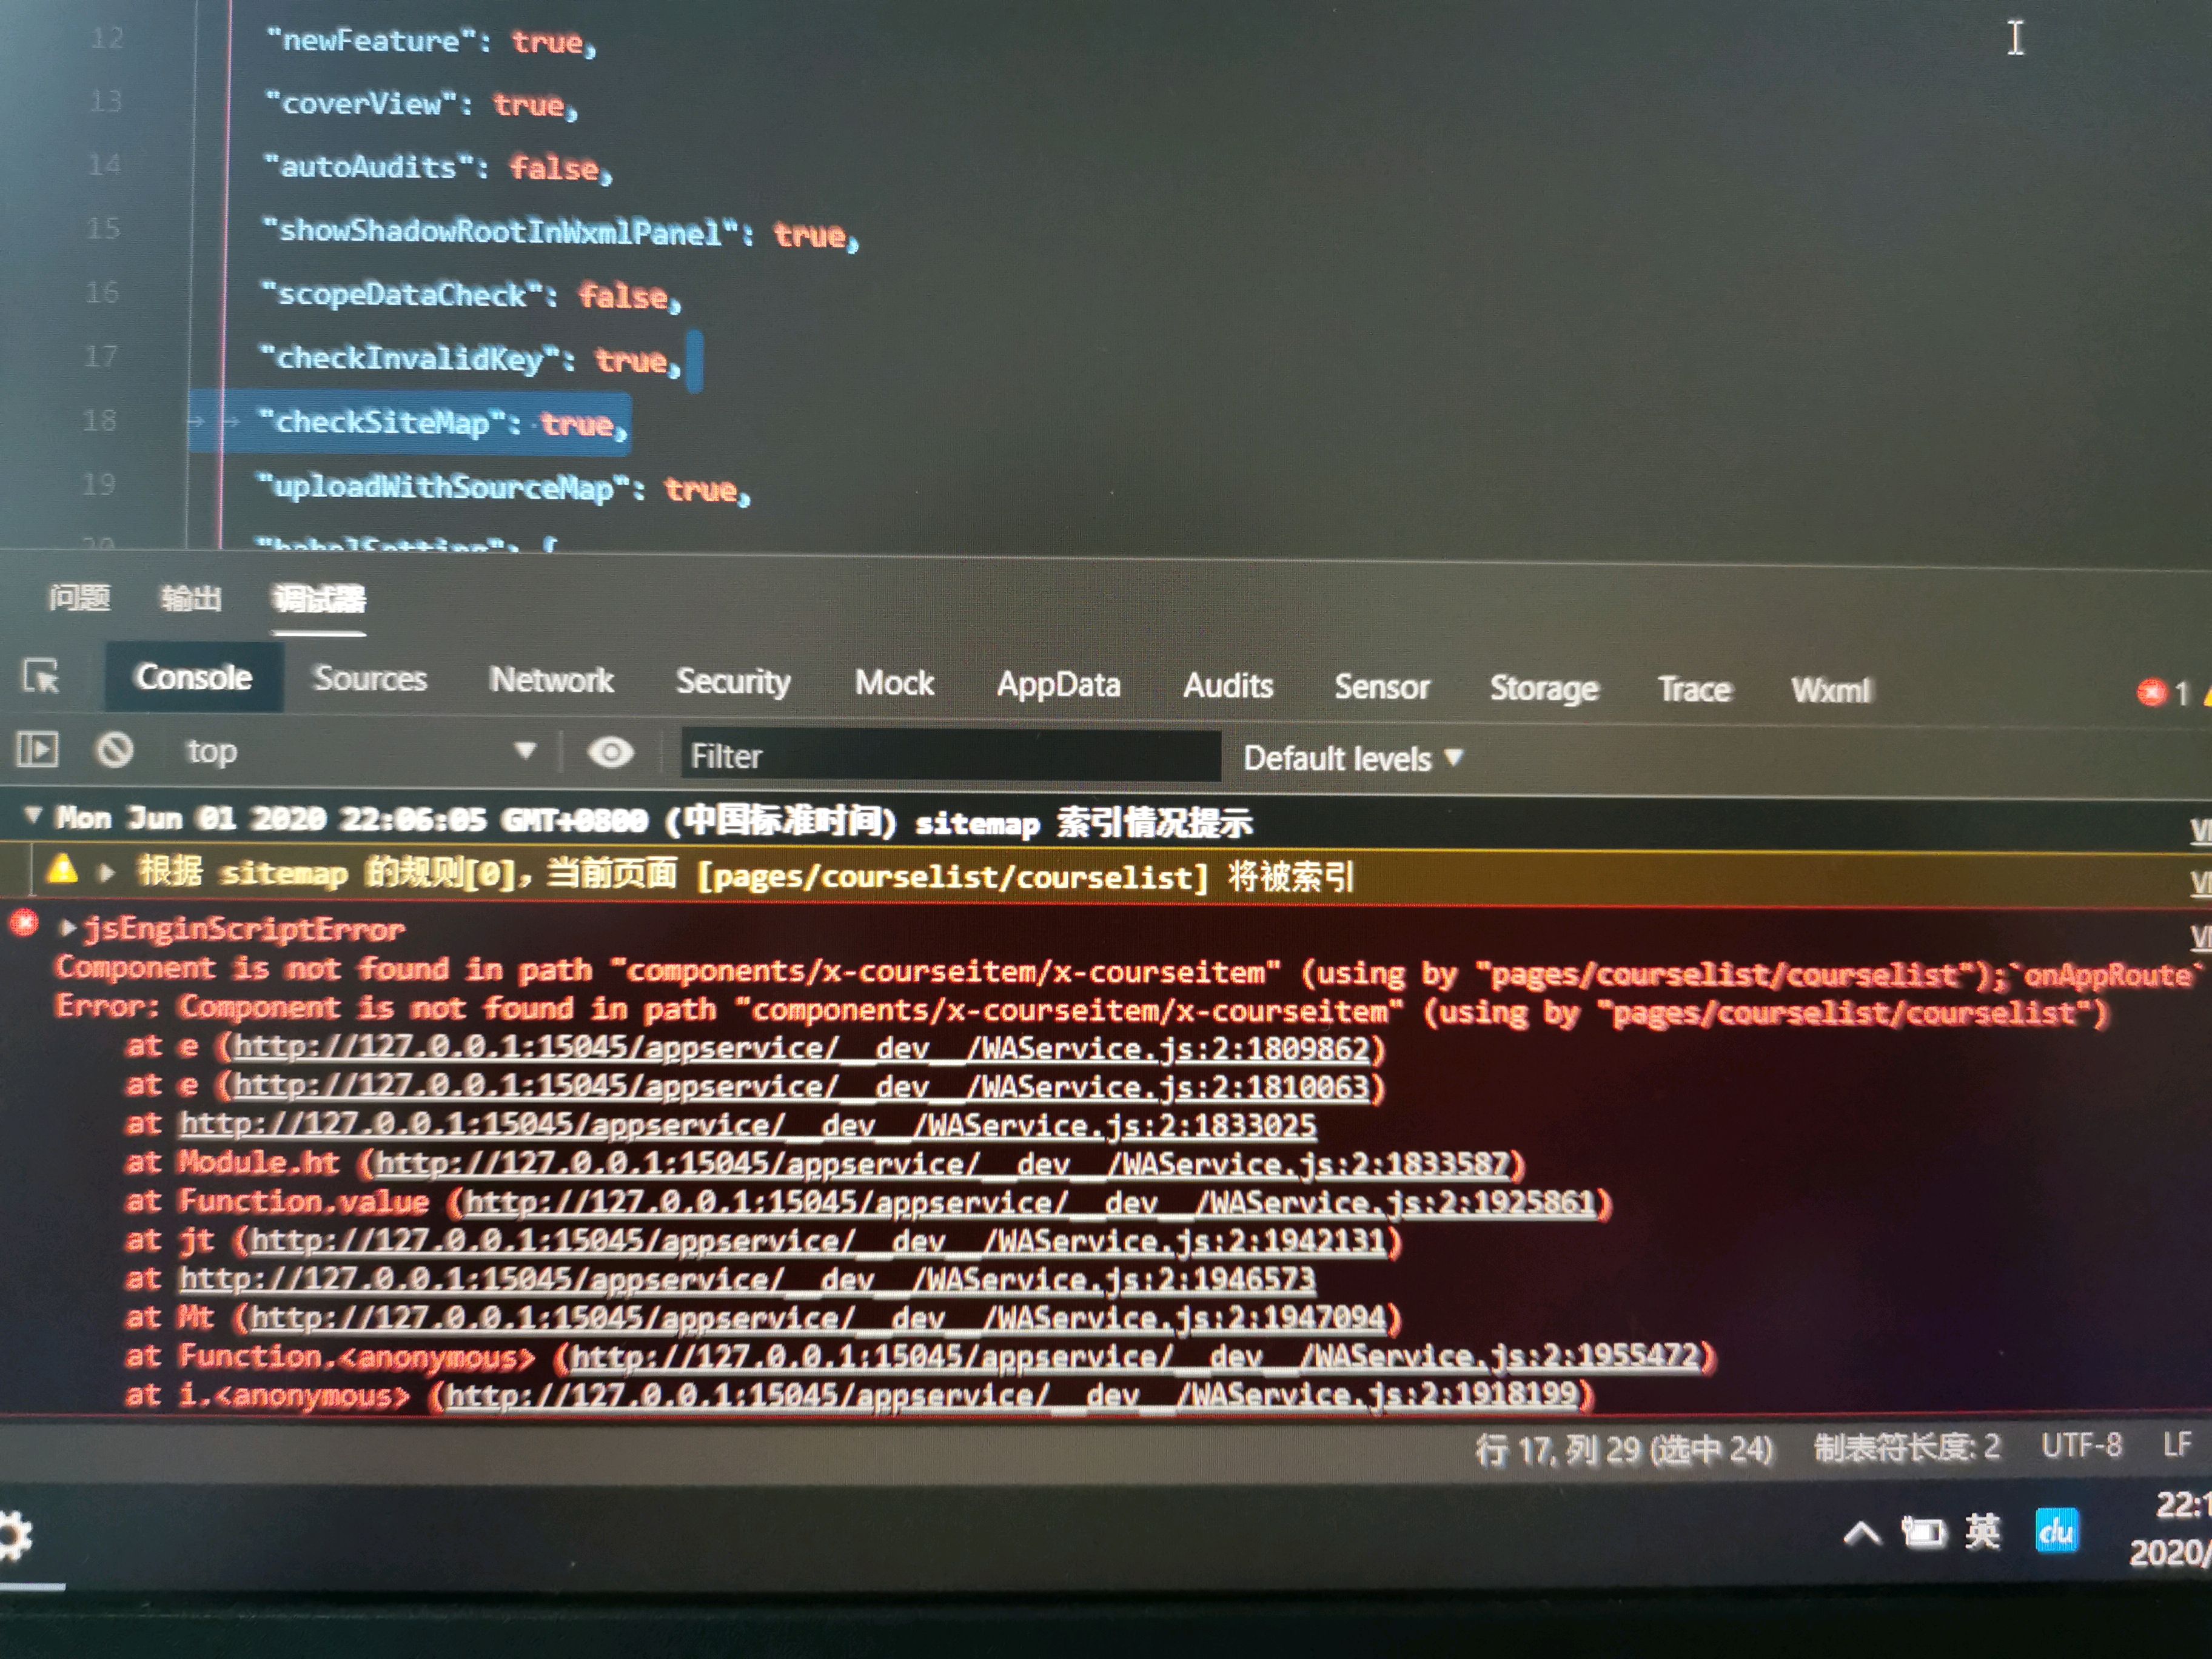The width and height of the screenshot is (2212, 1659).
Task: Toggle the live expression eye icon
Action: point(610,752)
